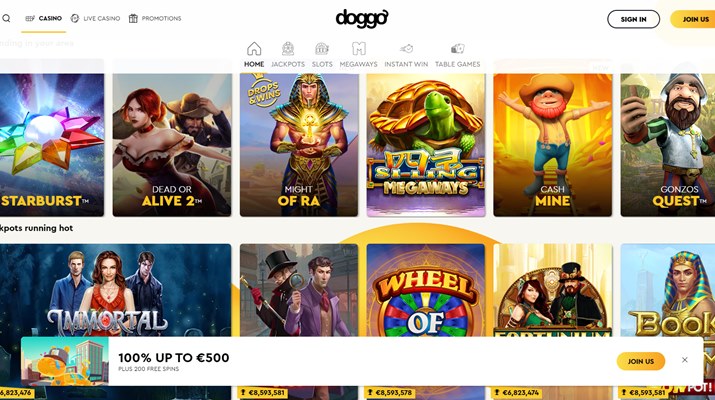Open the Slots category icon
715x400 pixels.
tap(322, 49)
